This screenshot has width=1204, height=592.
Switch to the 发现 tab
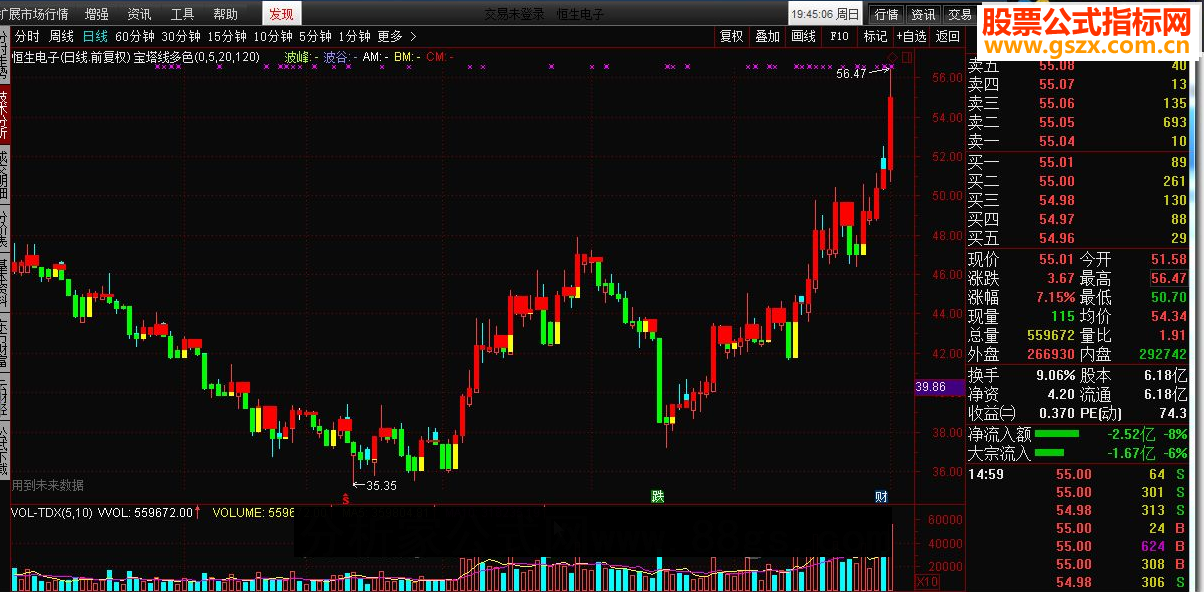pyautogui.click(x=282, y=14)
